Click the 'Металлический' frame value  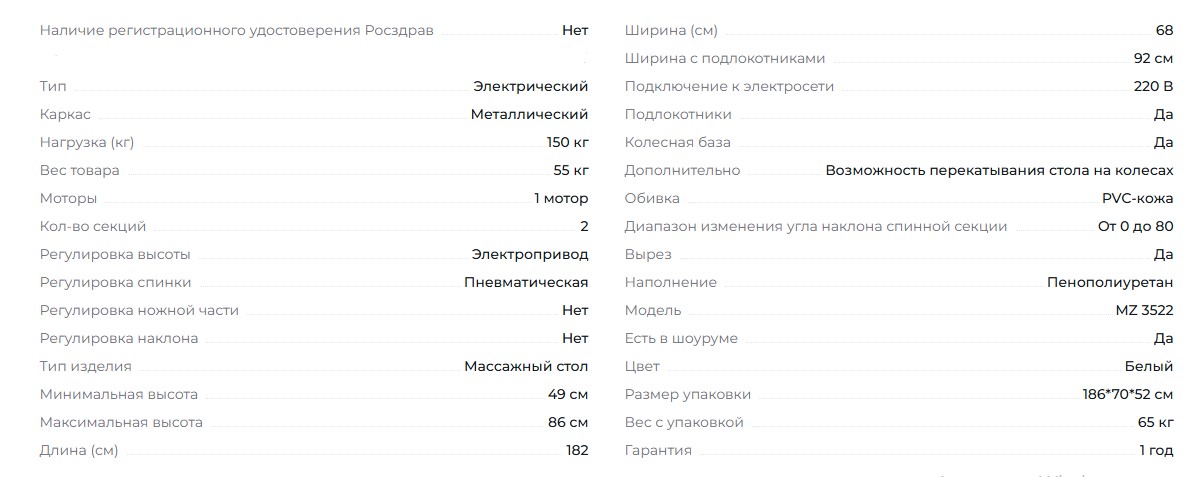pos(529,115)
